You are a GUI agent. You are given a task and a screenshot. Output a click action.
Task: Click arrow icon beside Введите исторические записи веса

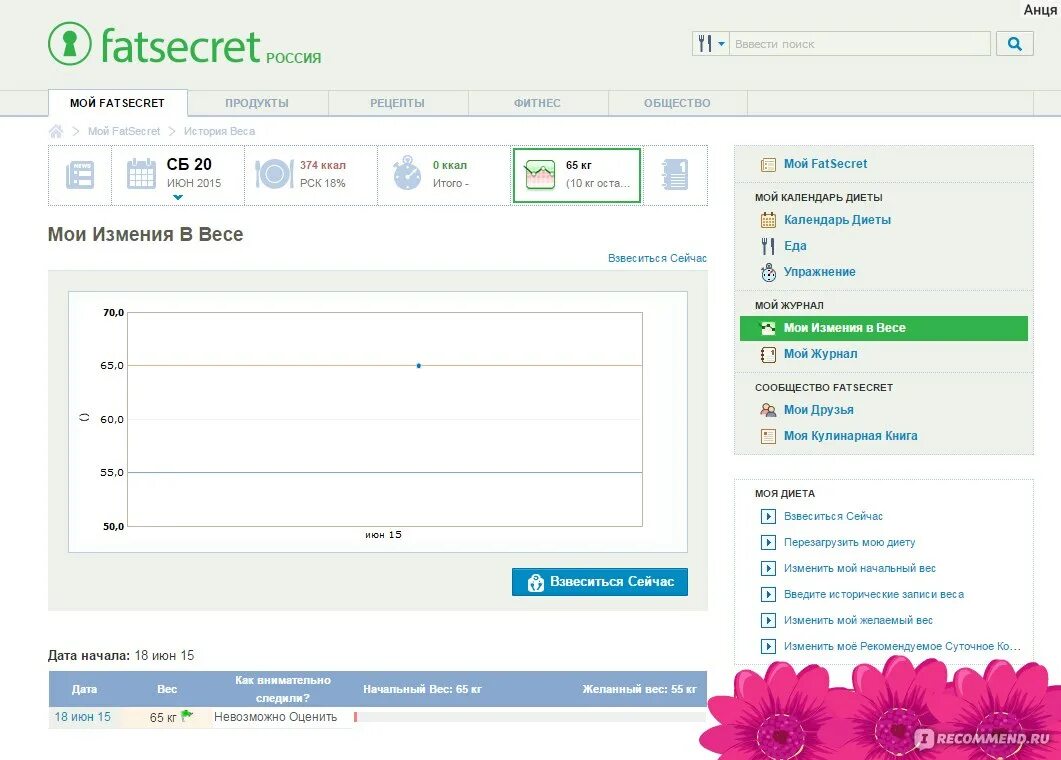point(768,594)
